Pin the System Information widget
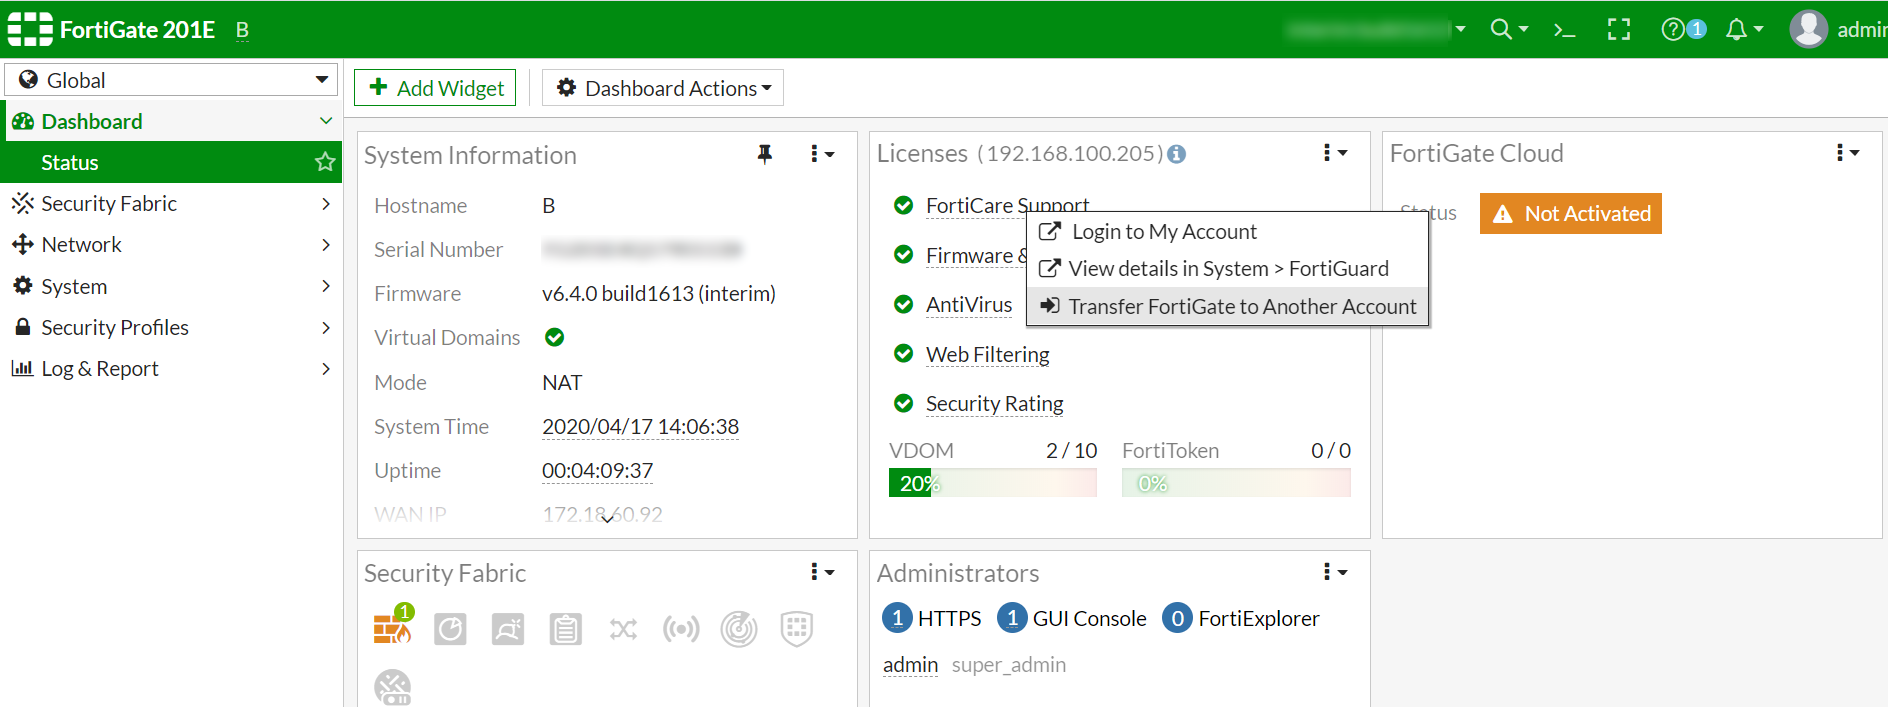 click(x=765, y=154)
